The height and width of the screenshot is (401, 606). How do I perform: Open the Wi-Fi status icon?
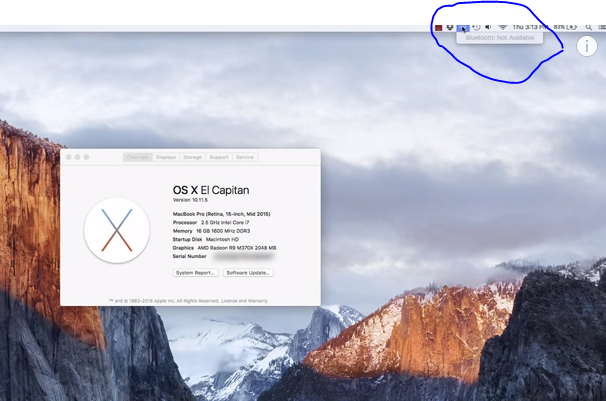502,27
